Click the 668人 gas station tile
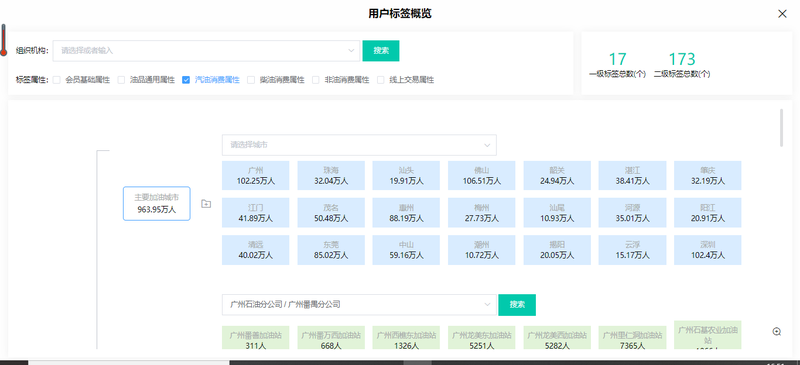Screen dimensions: 800x365 coord(331,338)
